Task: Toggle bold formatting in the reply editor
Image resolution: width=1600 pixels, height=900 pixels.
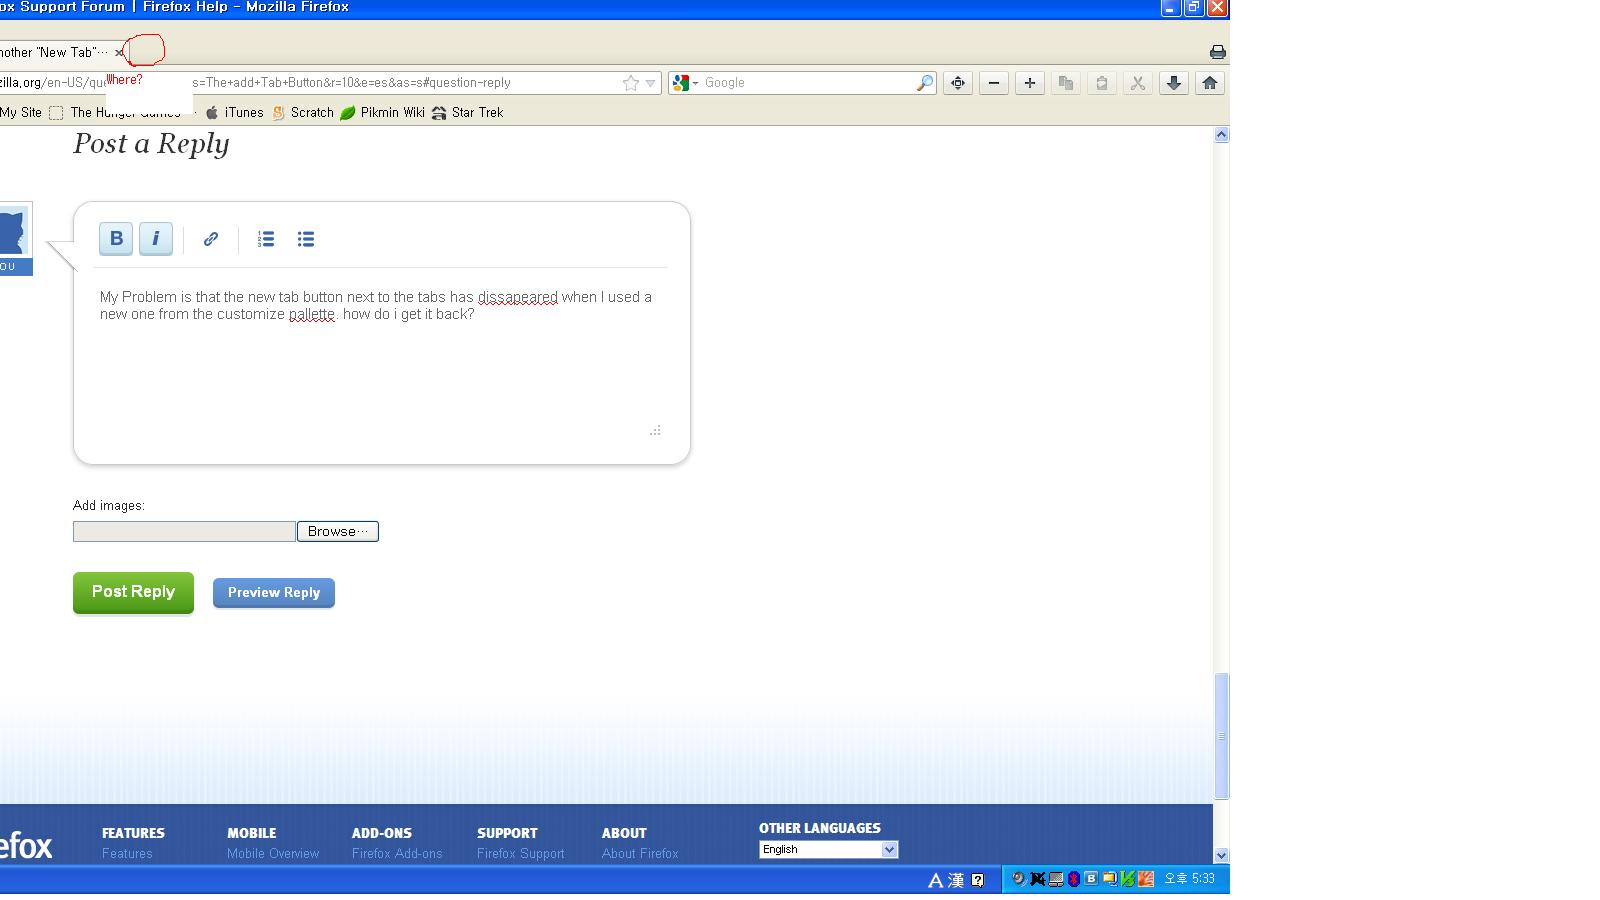Action: (116, 238)
